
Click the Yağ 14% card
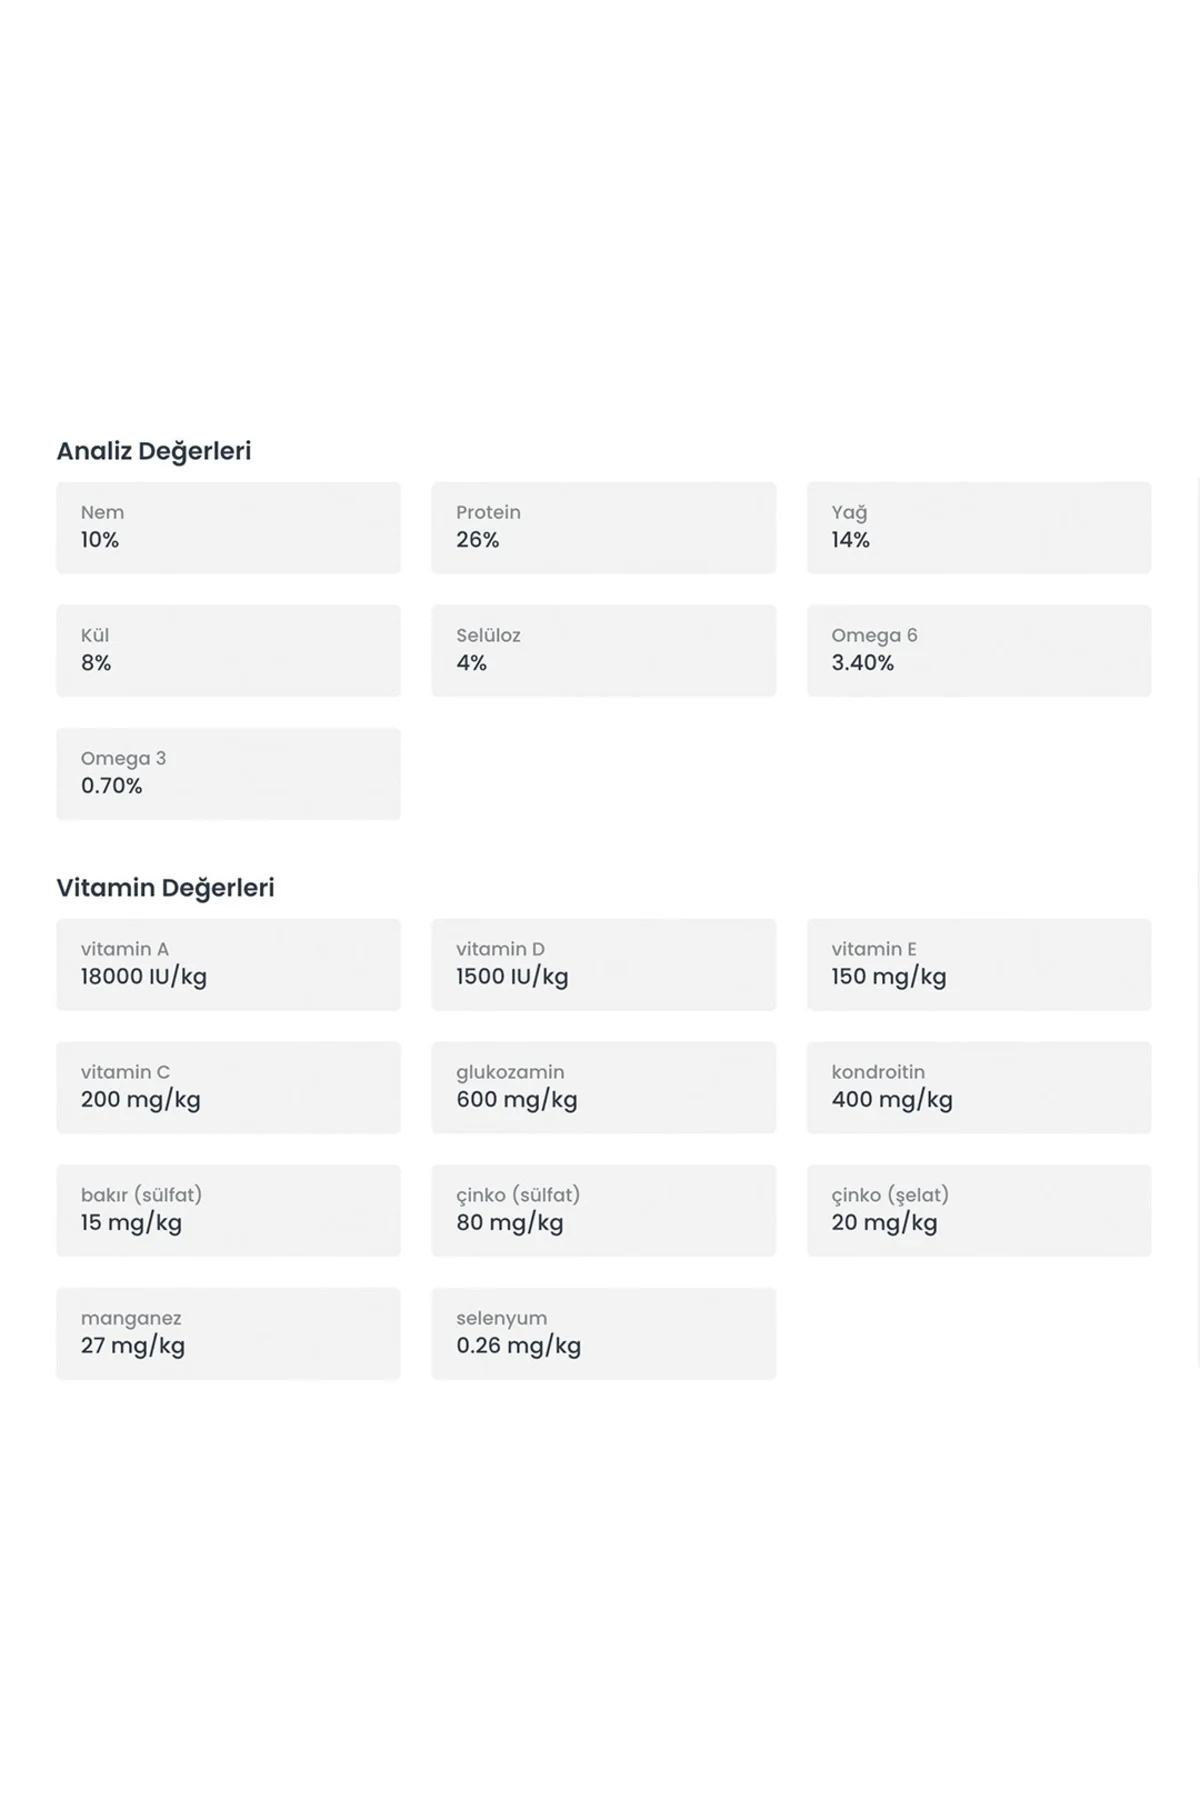pos(979,528)
